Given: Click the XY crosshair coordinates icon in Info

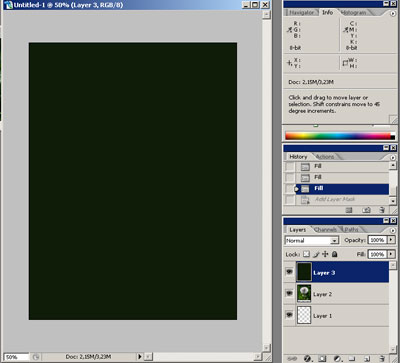Looking at the screenshot, I should pos(289,62).
